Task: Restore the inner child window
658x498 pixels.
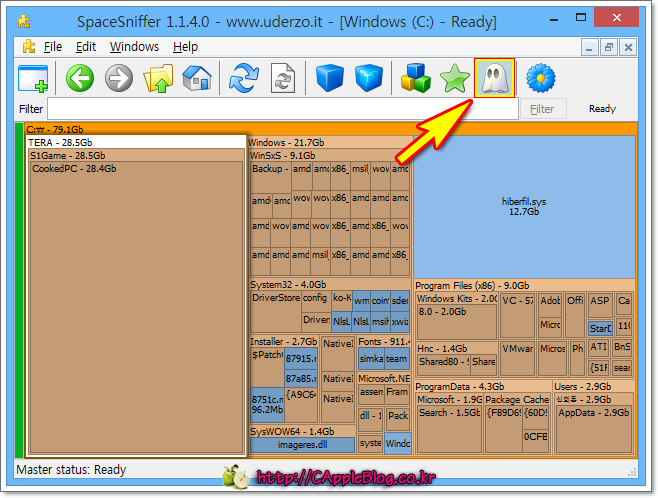Action: (609, 47)
